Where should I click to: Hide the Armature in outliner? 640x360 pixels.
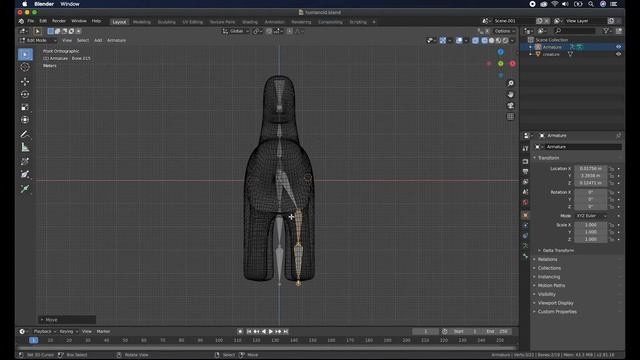pyautogui.click(x=618, y=47)
